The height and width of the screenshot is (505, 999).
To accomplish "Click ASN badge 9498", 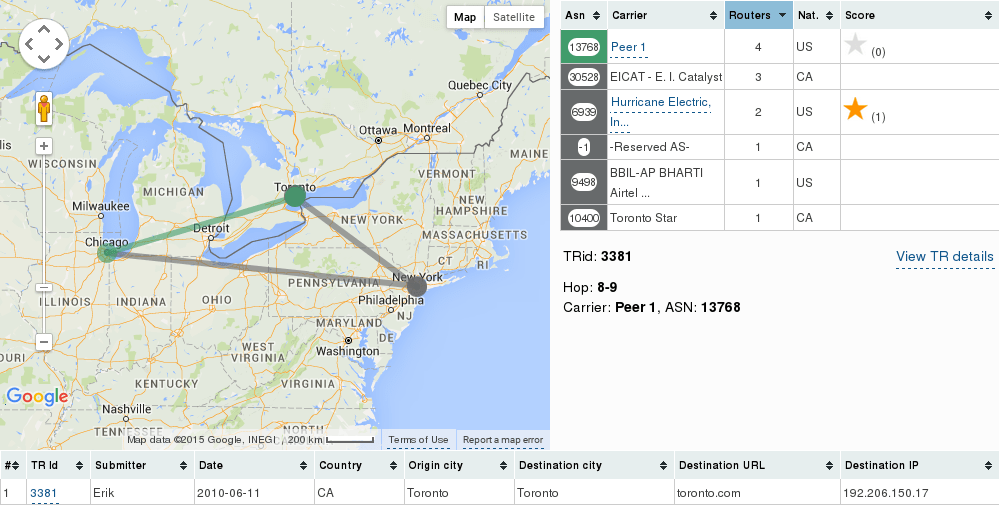I will (584, 182).
